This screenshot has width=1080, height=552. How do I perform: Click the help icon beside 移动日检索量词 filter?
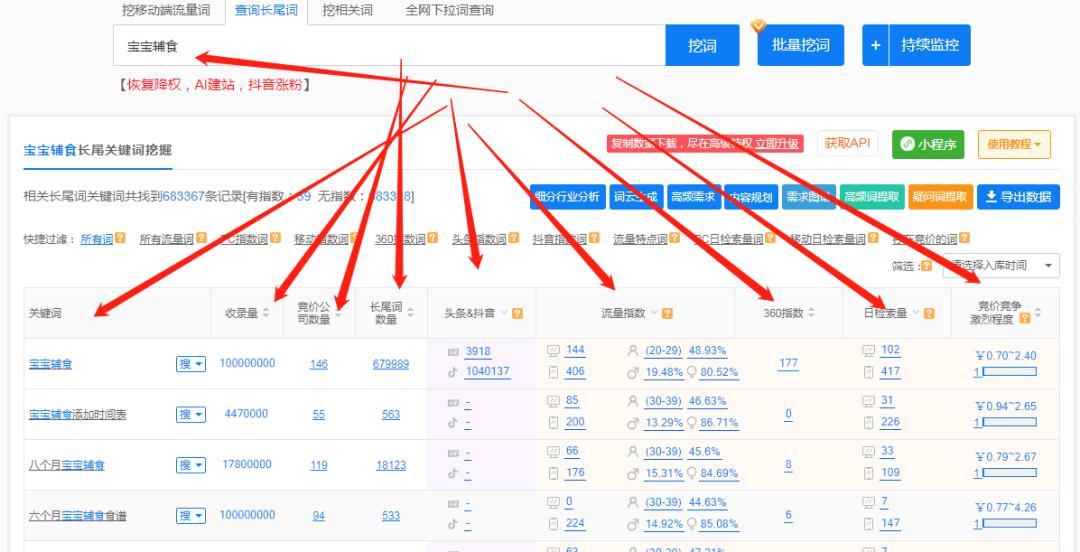(873, 238)
